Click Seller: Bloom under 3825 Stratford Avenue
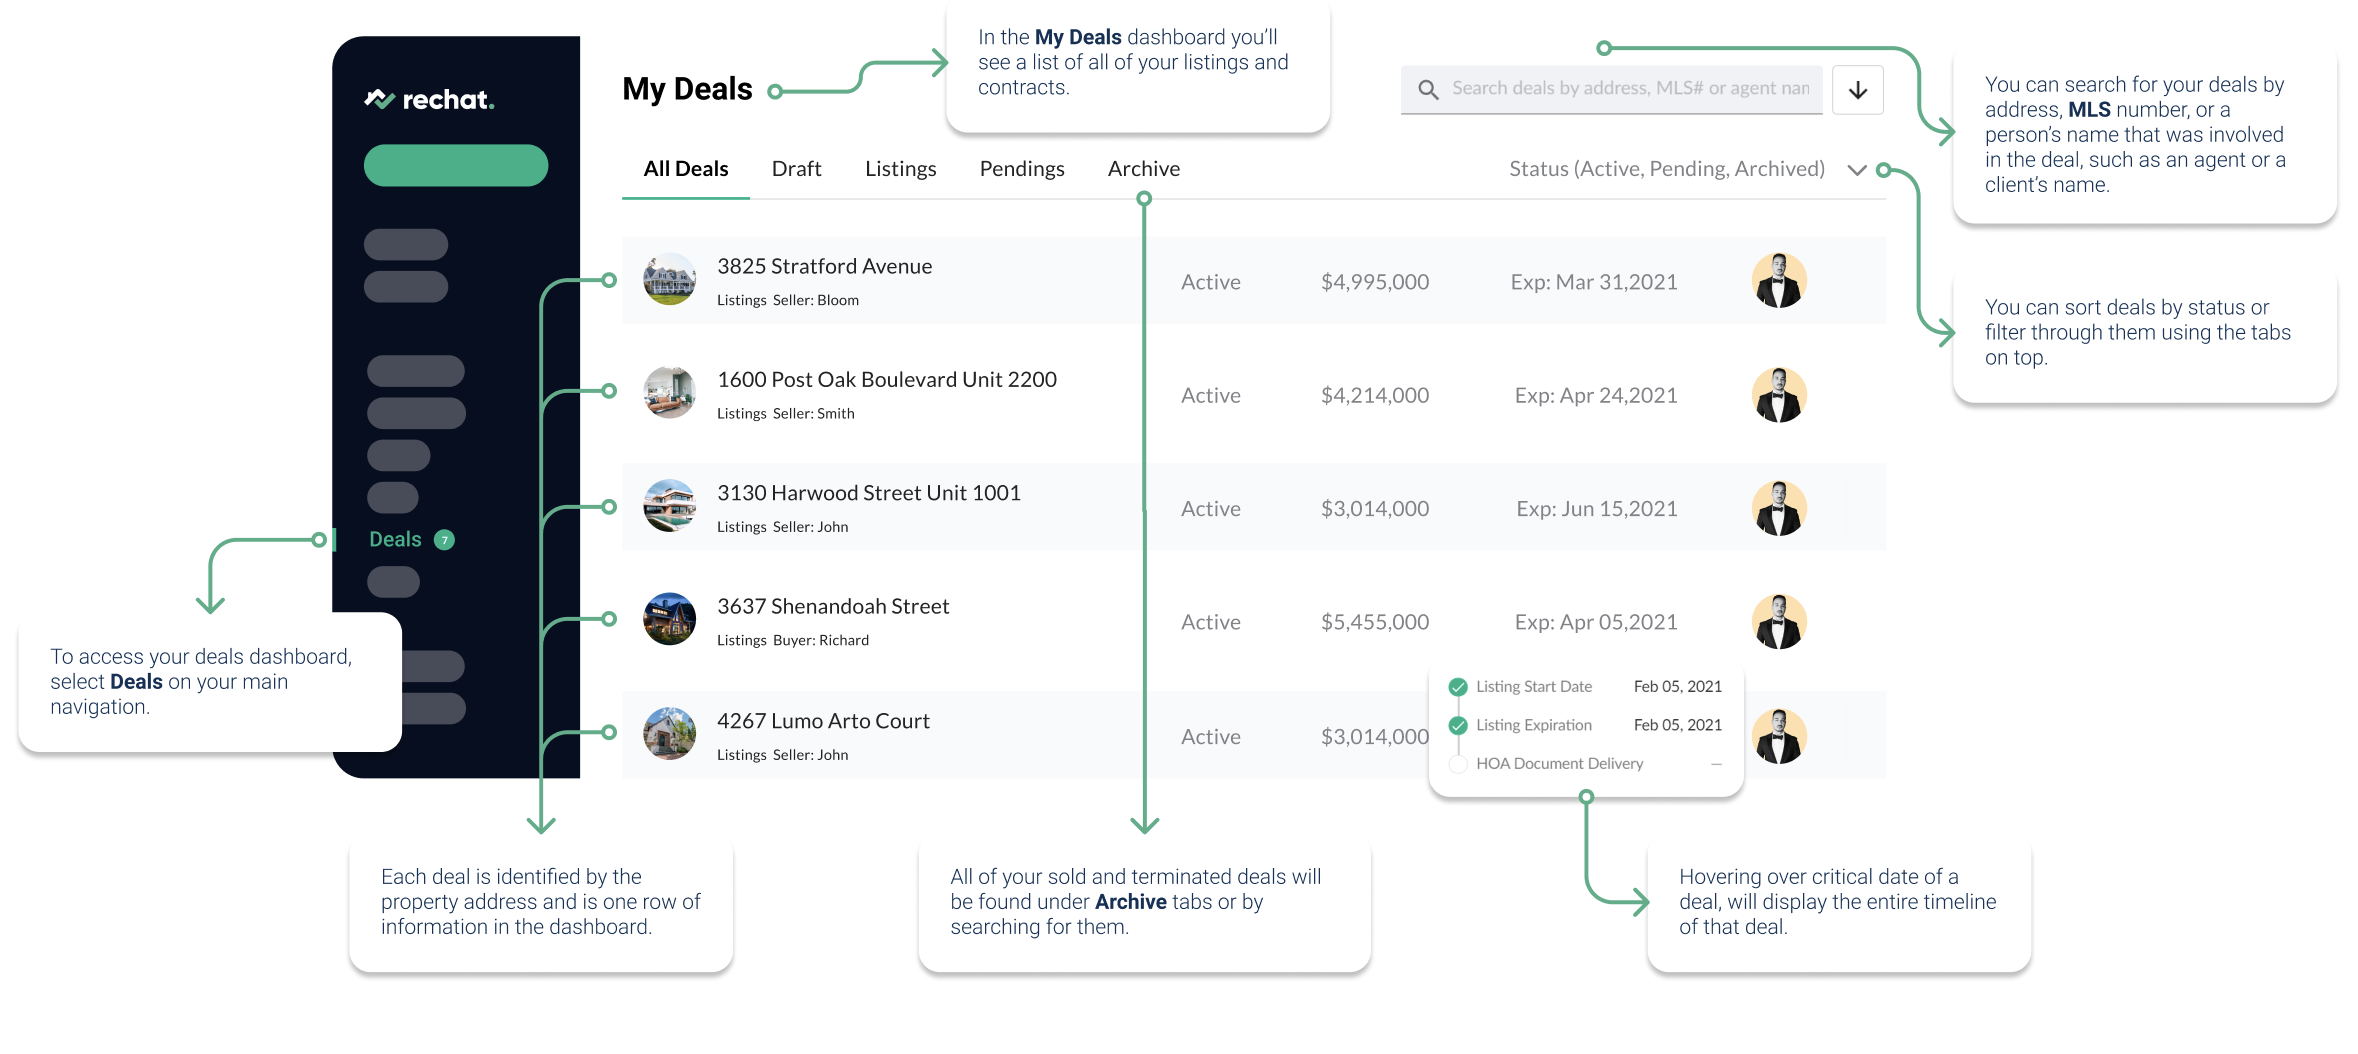 coord(815,301)
